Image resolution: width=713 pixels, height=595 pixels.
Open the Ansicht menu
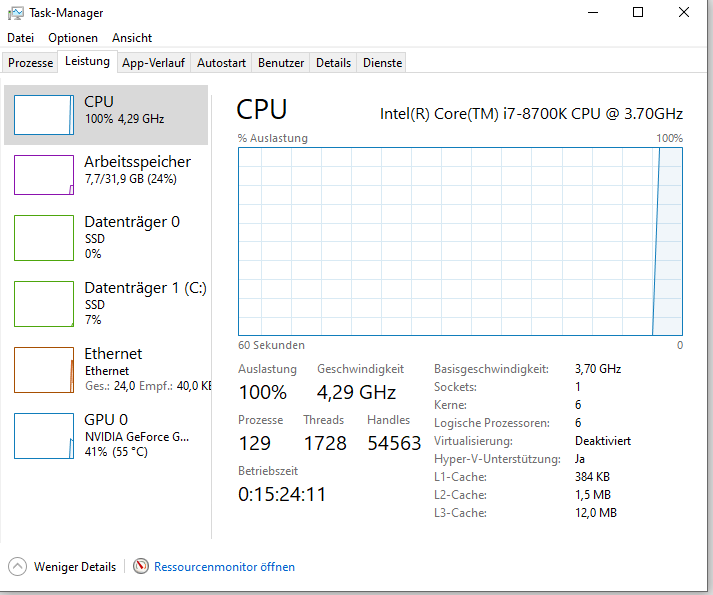click(x=132, y=38)
